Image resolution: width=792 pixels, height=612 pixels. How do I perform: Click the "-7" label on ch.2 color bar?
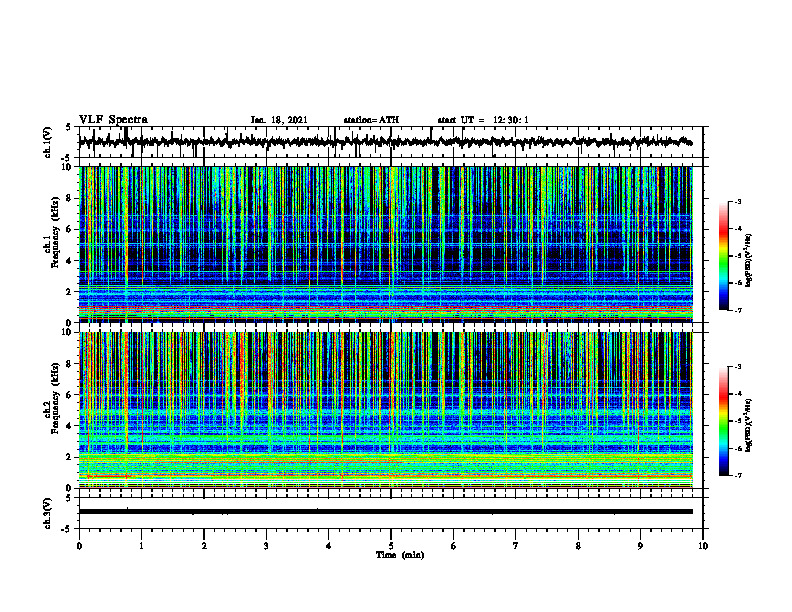pos(737,476)
